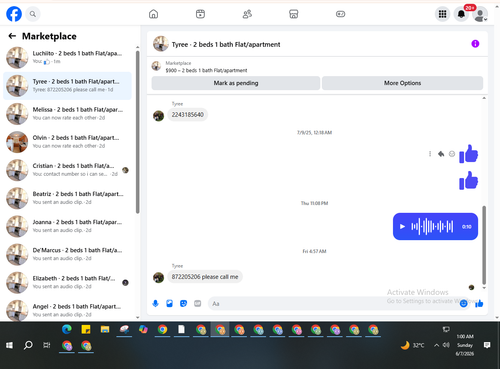Screen dimensions: 500x369
Task: Open Beatriz conversation
Action: click(x=67, y=198)
